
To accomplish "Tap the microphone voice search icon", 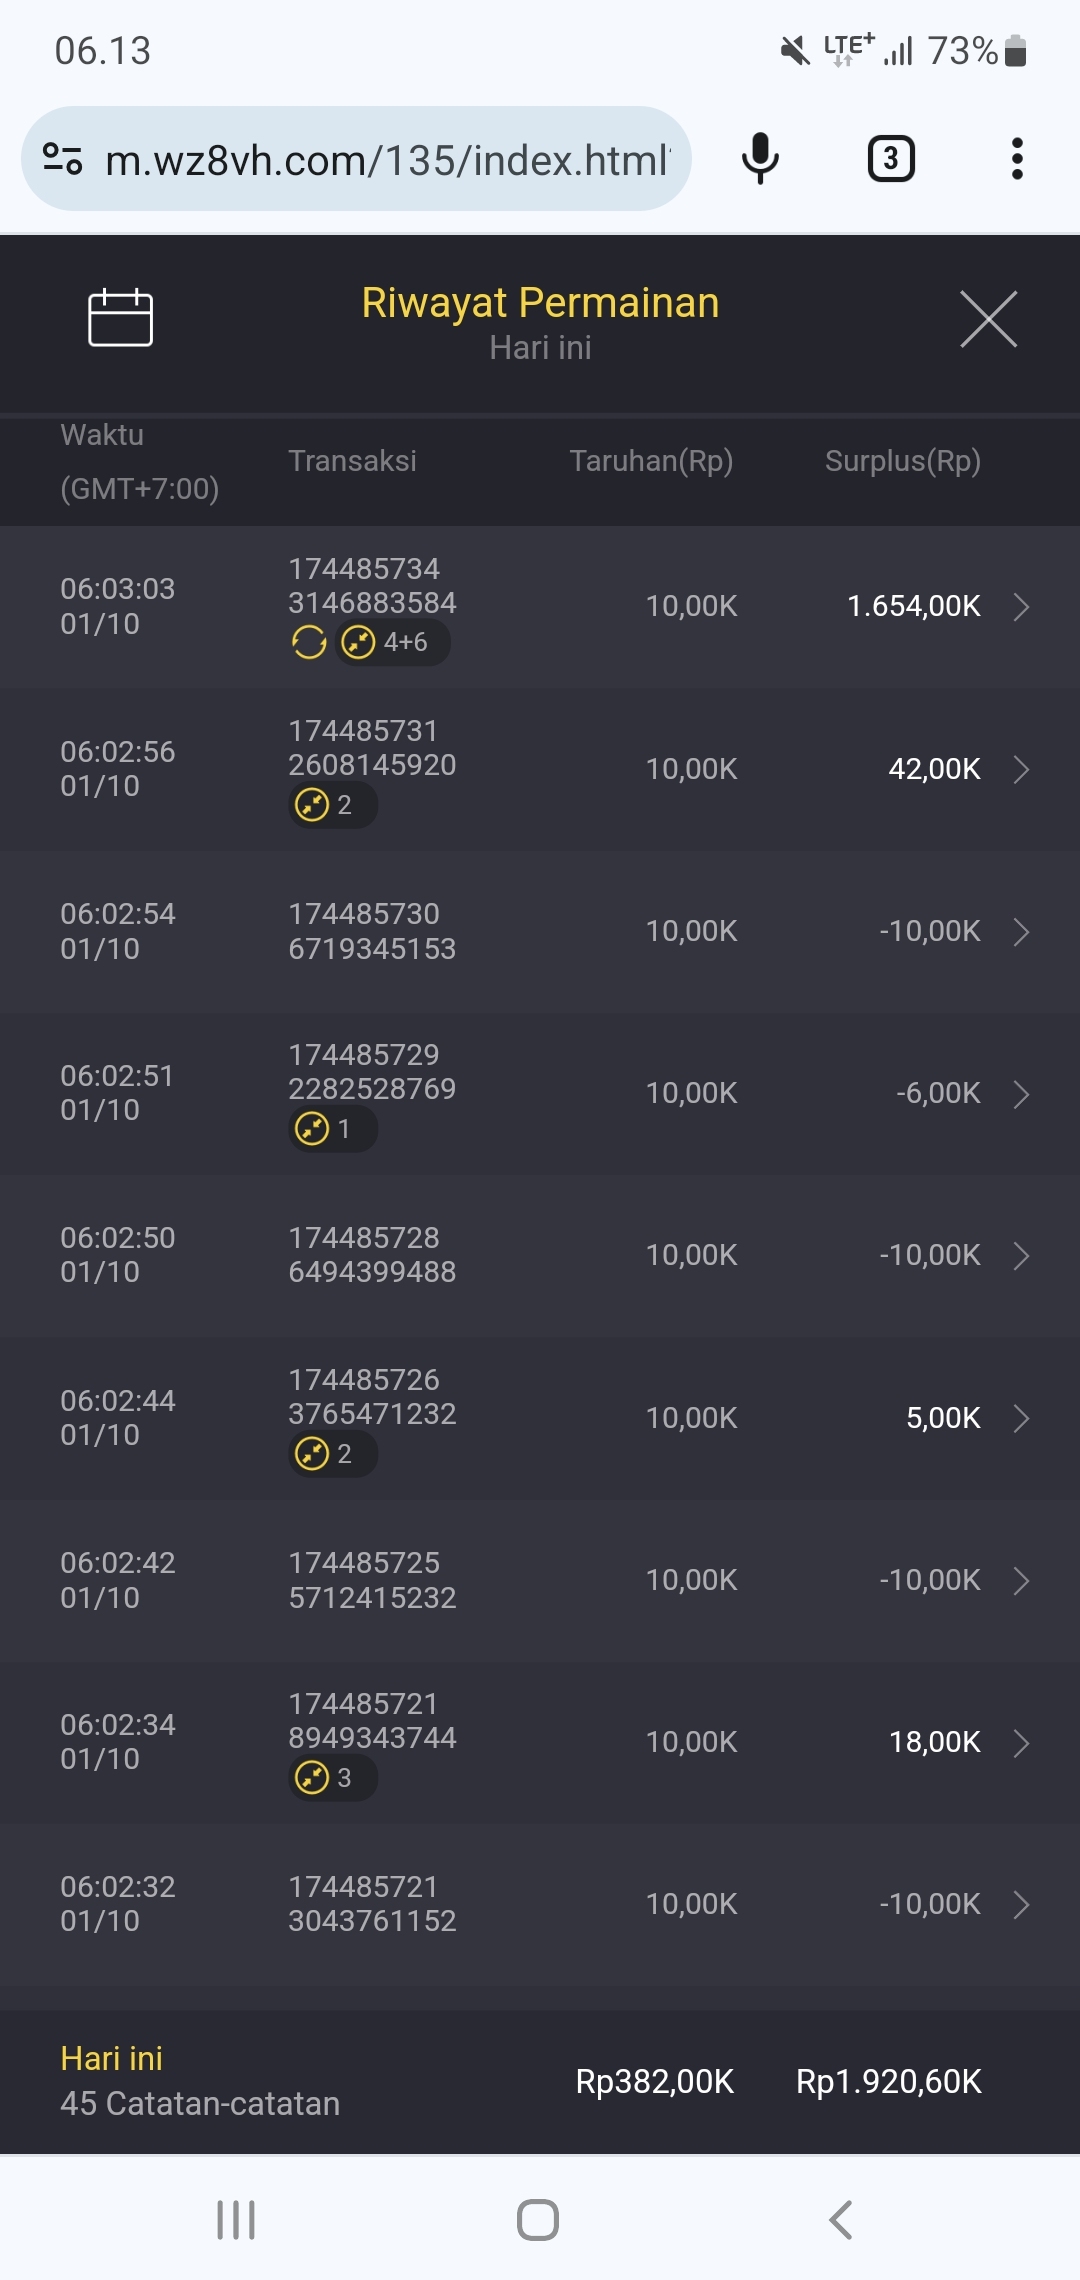I will pyautogui.click(x=760, y=159).
